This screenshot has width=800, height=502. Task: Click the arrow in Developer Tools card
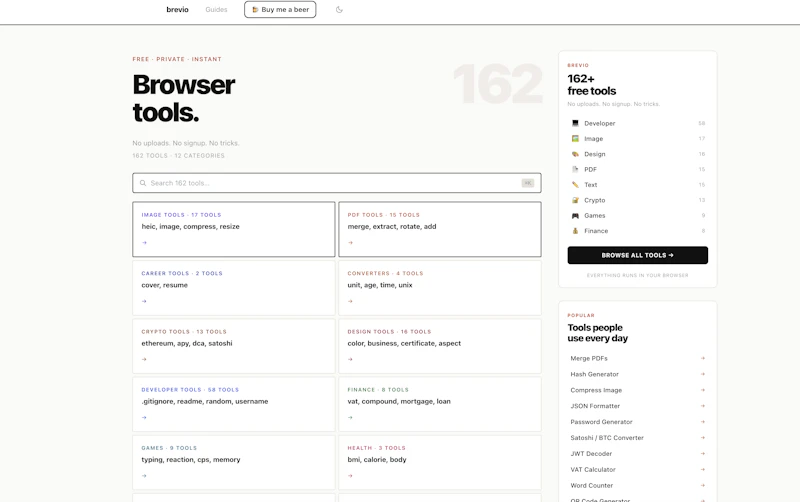[x=144, y=418]
